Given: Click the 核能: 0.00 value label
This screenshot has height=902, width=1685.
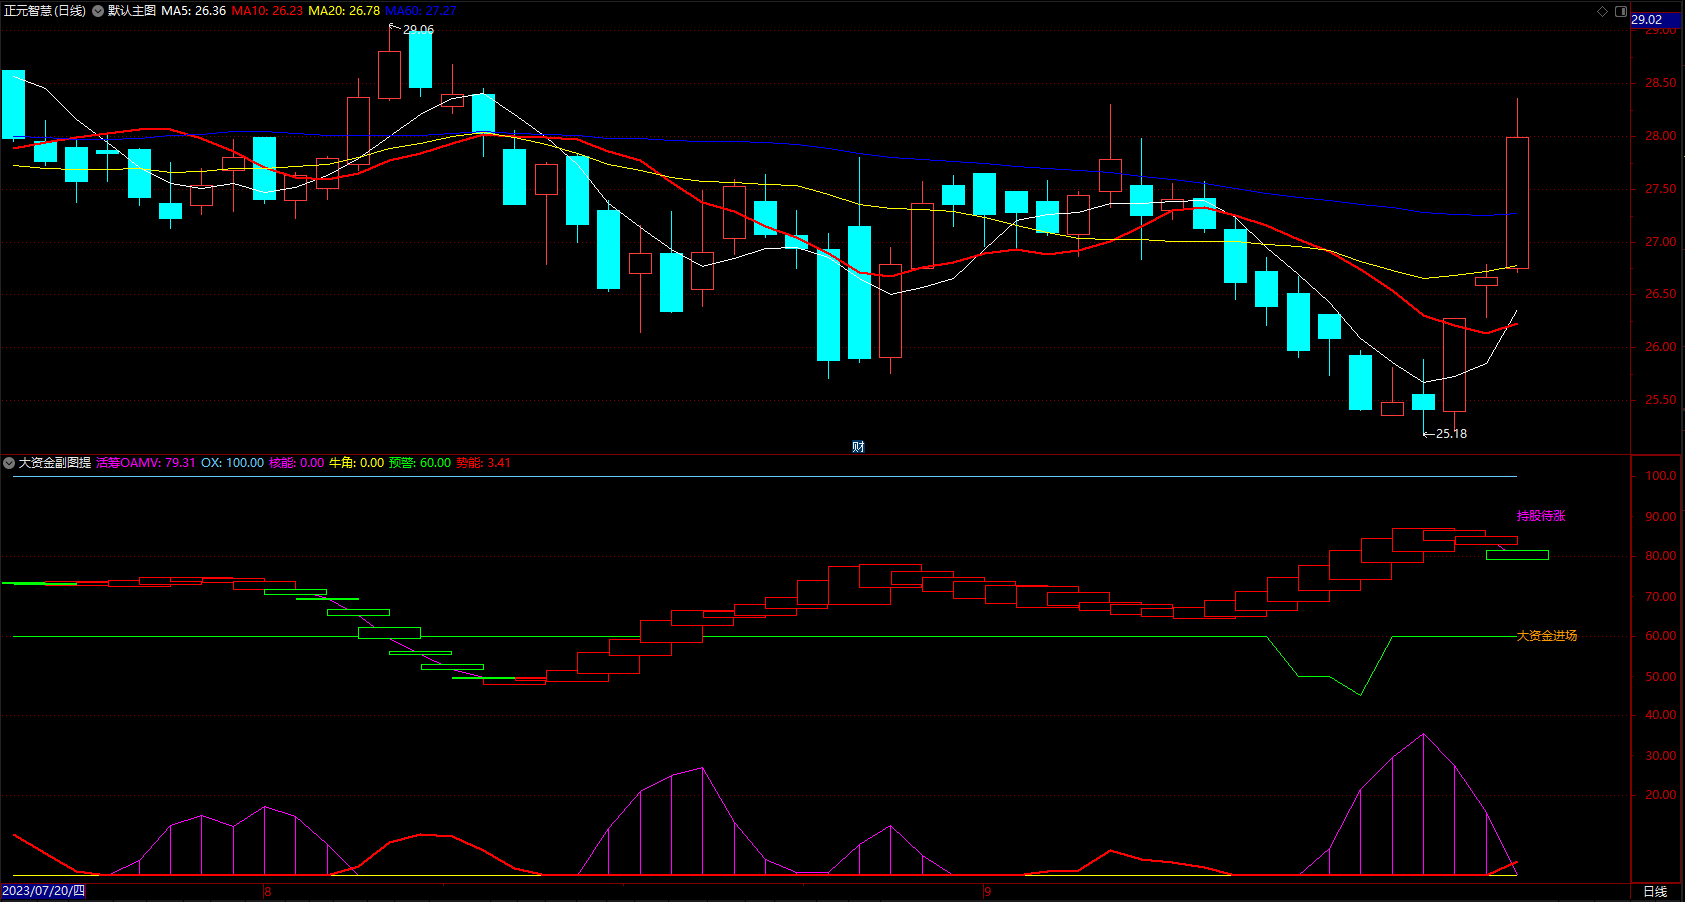Looking at the screenshot, I should tap(296, 463).
